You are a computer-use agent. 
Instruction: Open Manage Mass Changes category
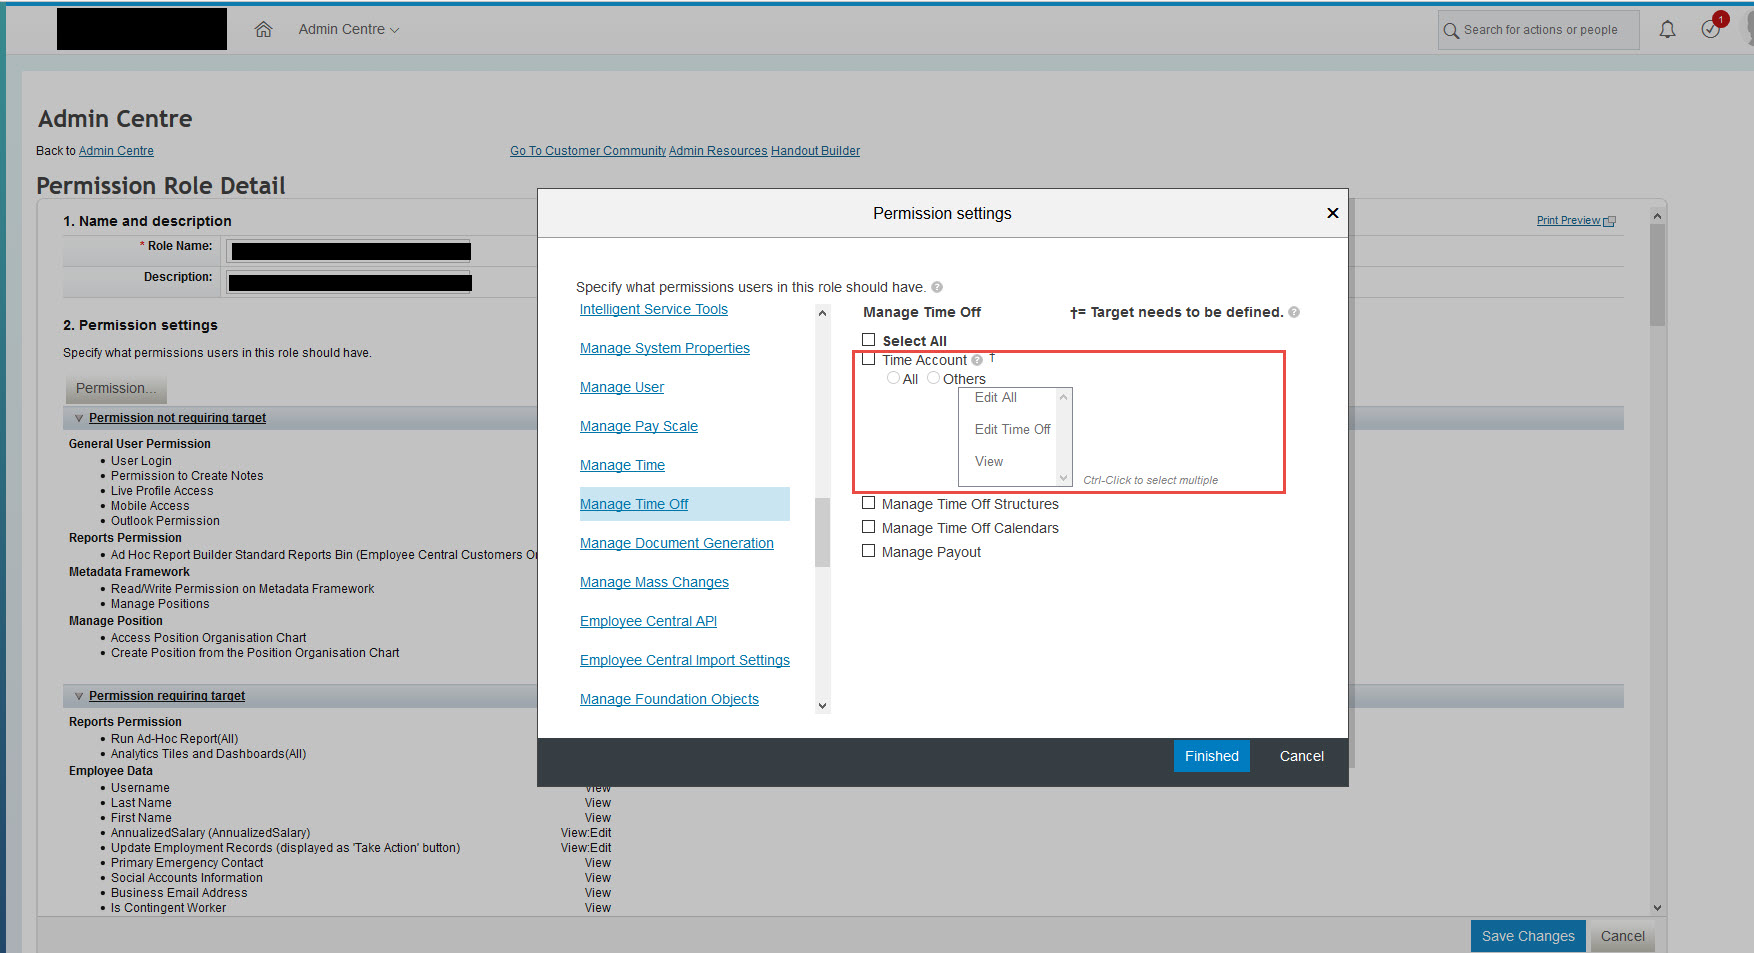(654, 582)
